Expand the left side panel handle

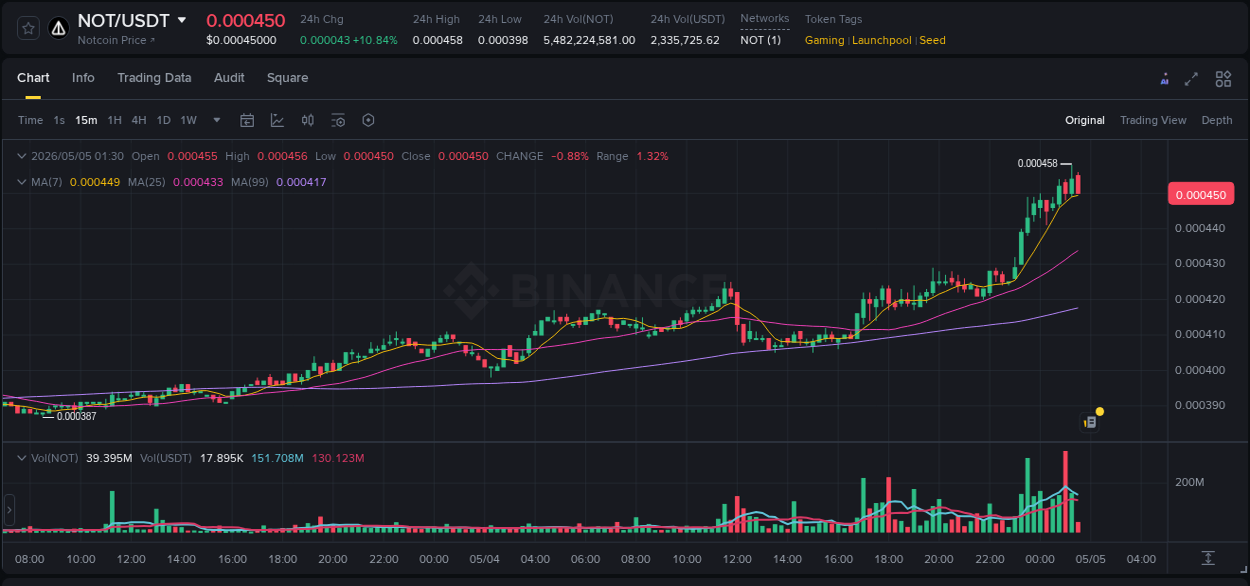pos(9,510)
